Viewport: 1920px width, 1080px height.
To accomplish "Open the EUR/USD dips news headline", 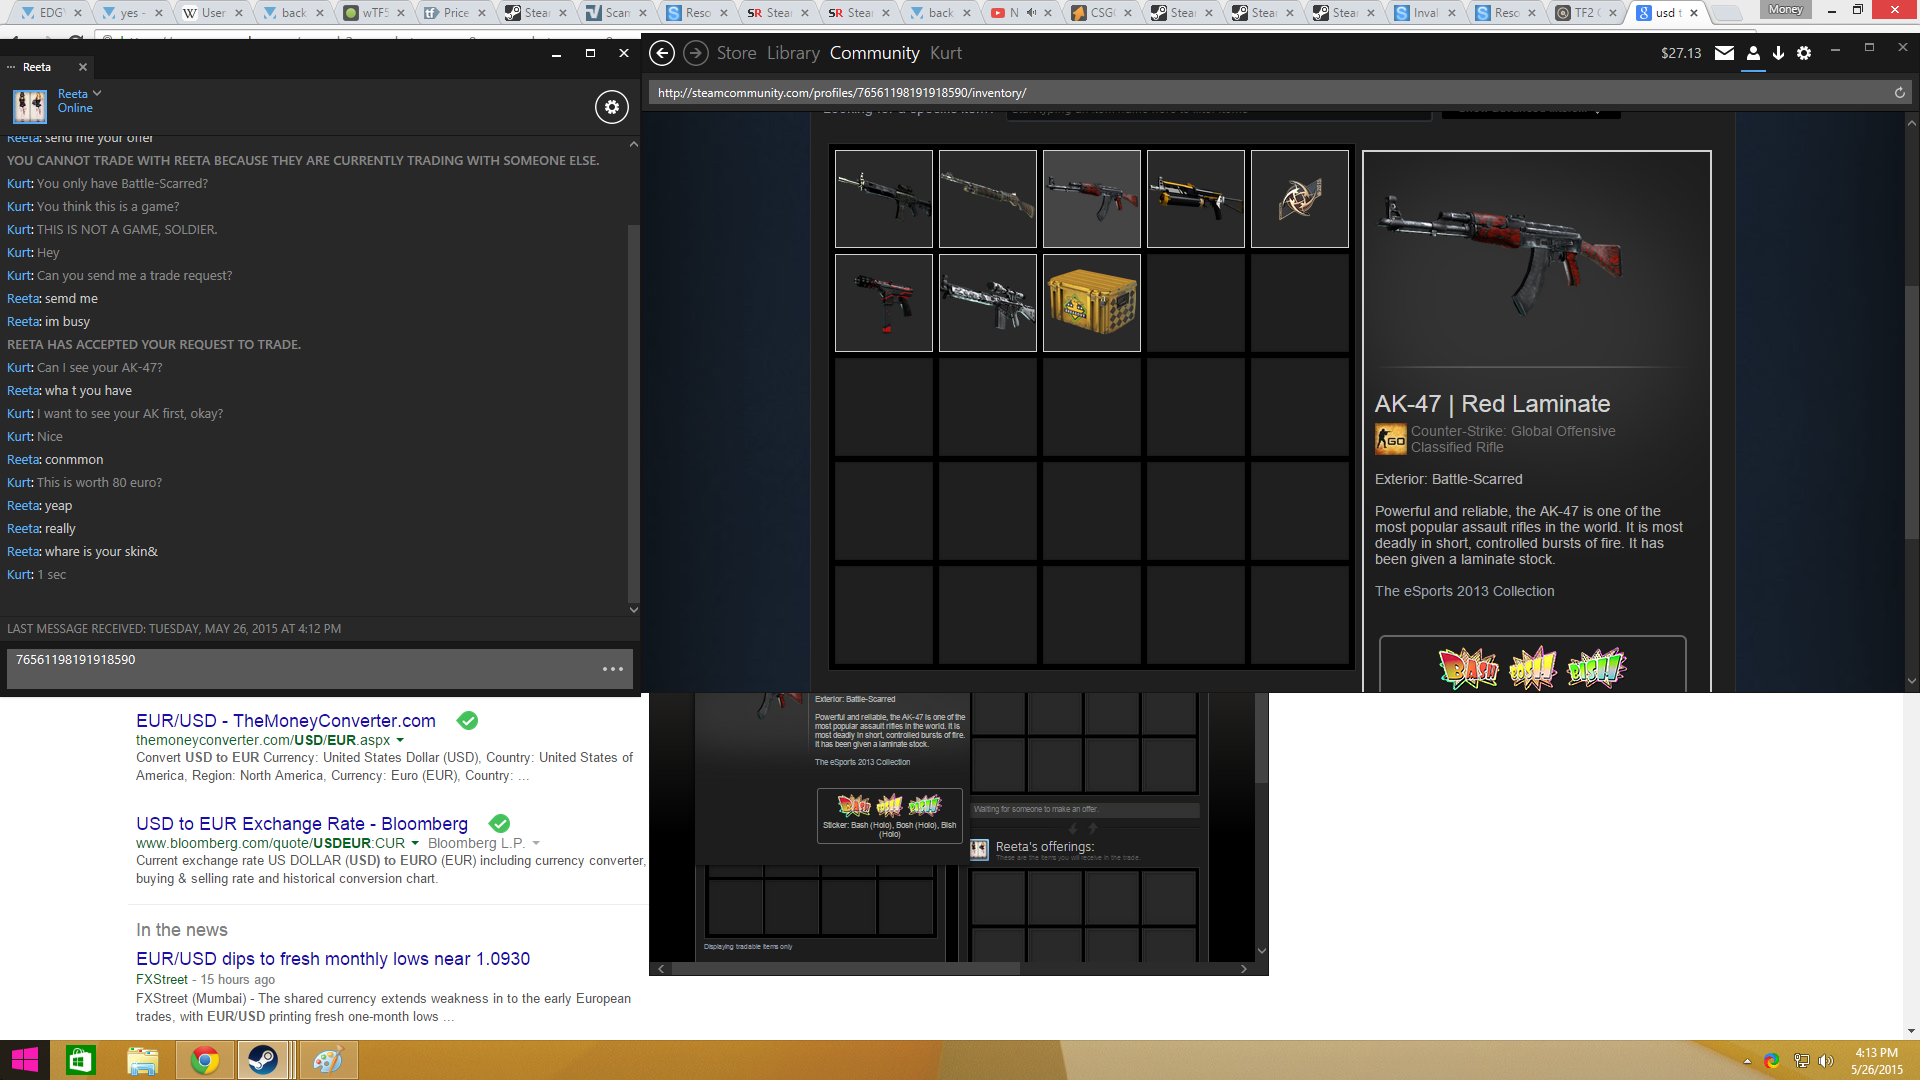I will click(333, 959).
